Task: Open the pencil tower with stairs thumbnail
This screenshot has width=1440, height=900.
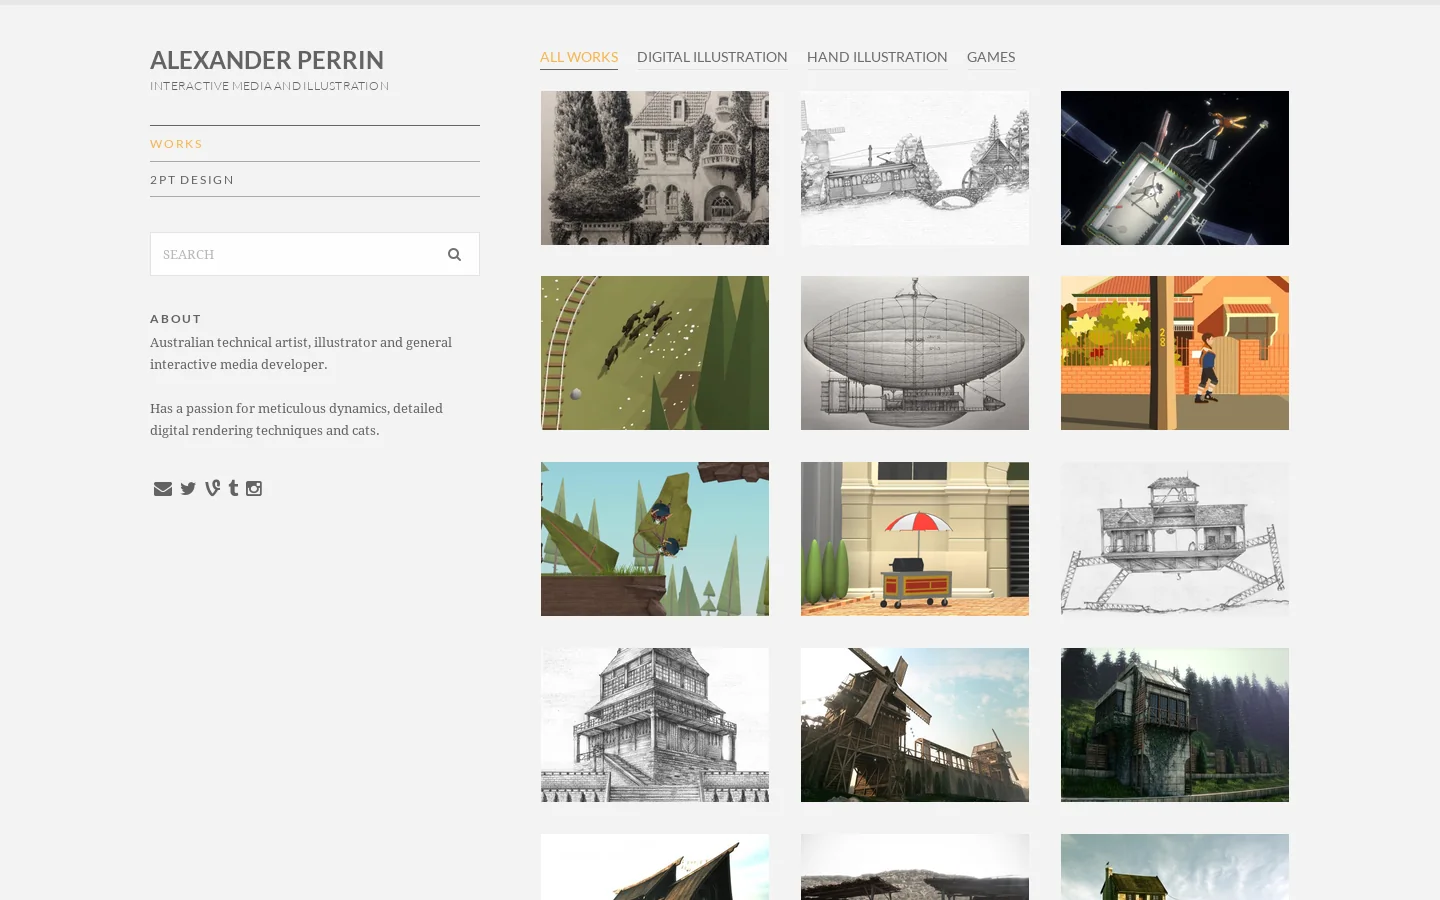Action: pyautogui.click(x=655, y=725)
